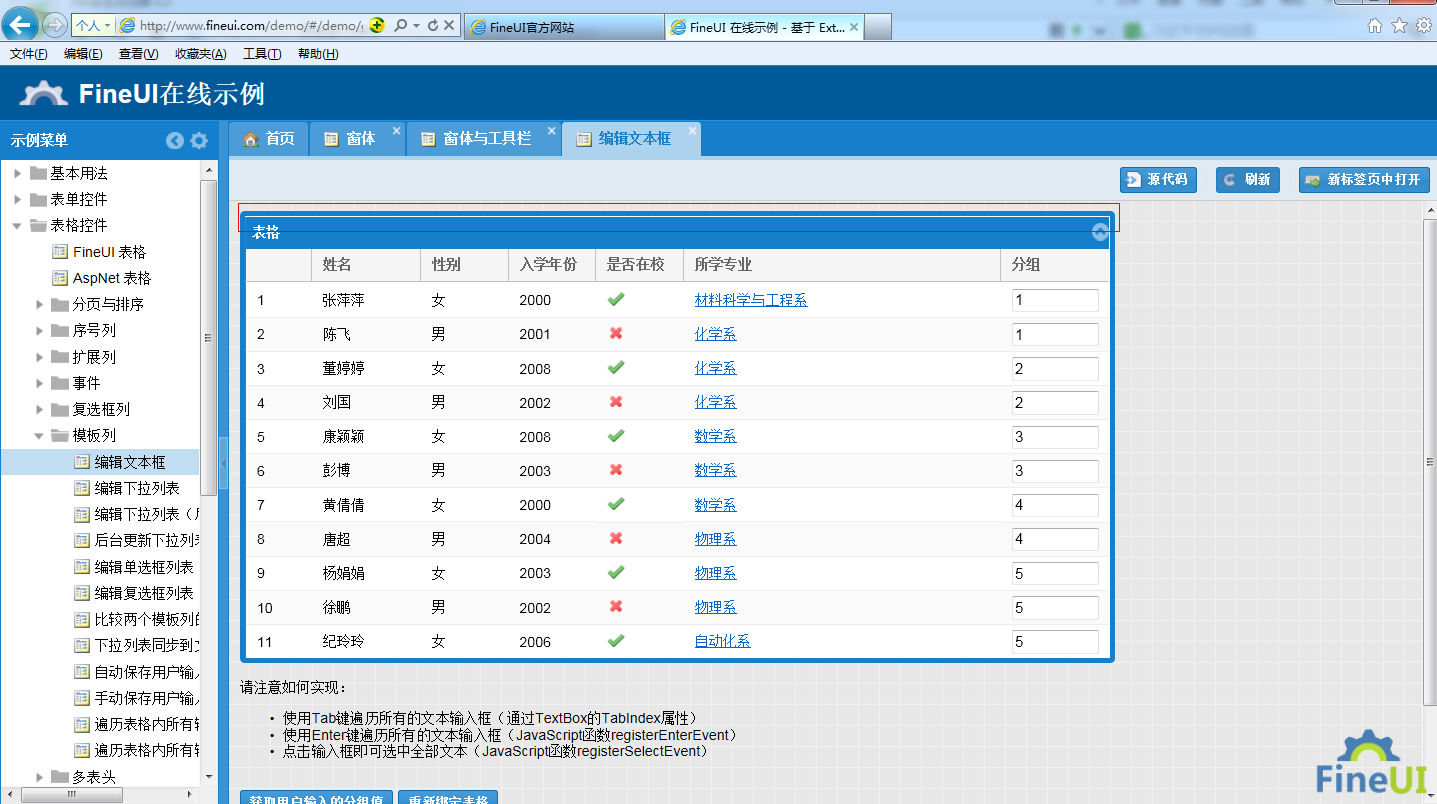Image resolution: width=1437 pixels, height=804 pixels.
Task: Click the red cross in the 彭博 row
Action: (x=616, y=470)
